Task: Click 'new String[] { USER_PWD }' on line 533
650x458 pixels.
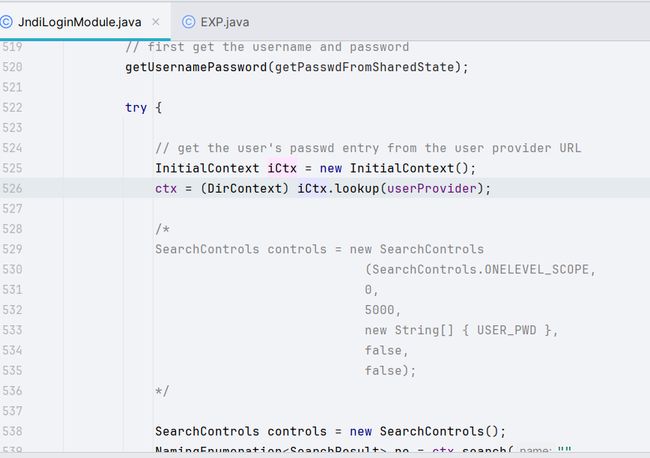Action: point(458,330)
